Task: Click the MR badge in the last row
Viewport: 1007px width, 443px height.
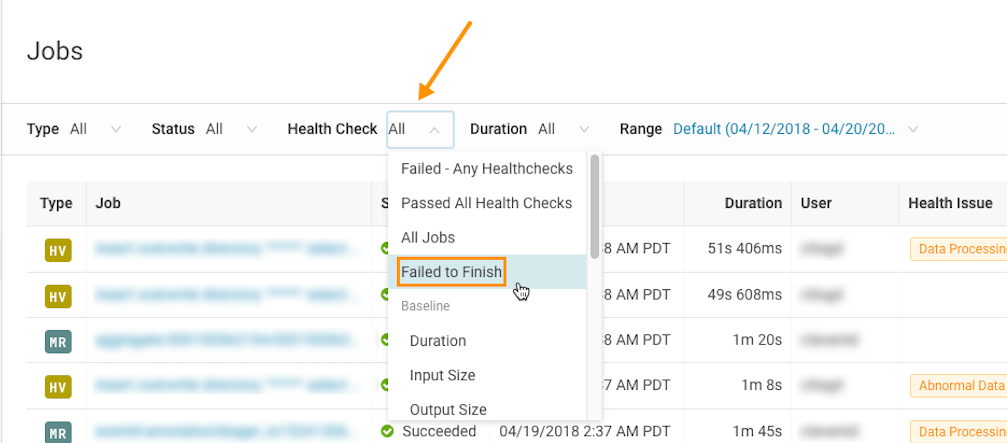Action: coord(58,431)
